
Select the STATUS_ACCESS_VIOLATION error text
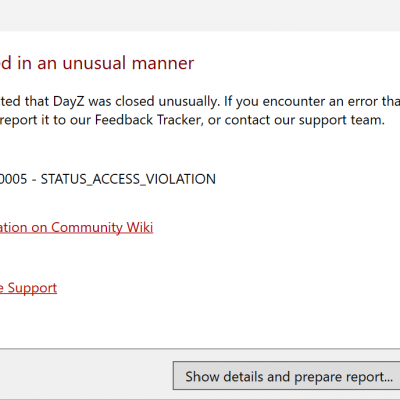pos(128,179)
